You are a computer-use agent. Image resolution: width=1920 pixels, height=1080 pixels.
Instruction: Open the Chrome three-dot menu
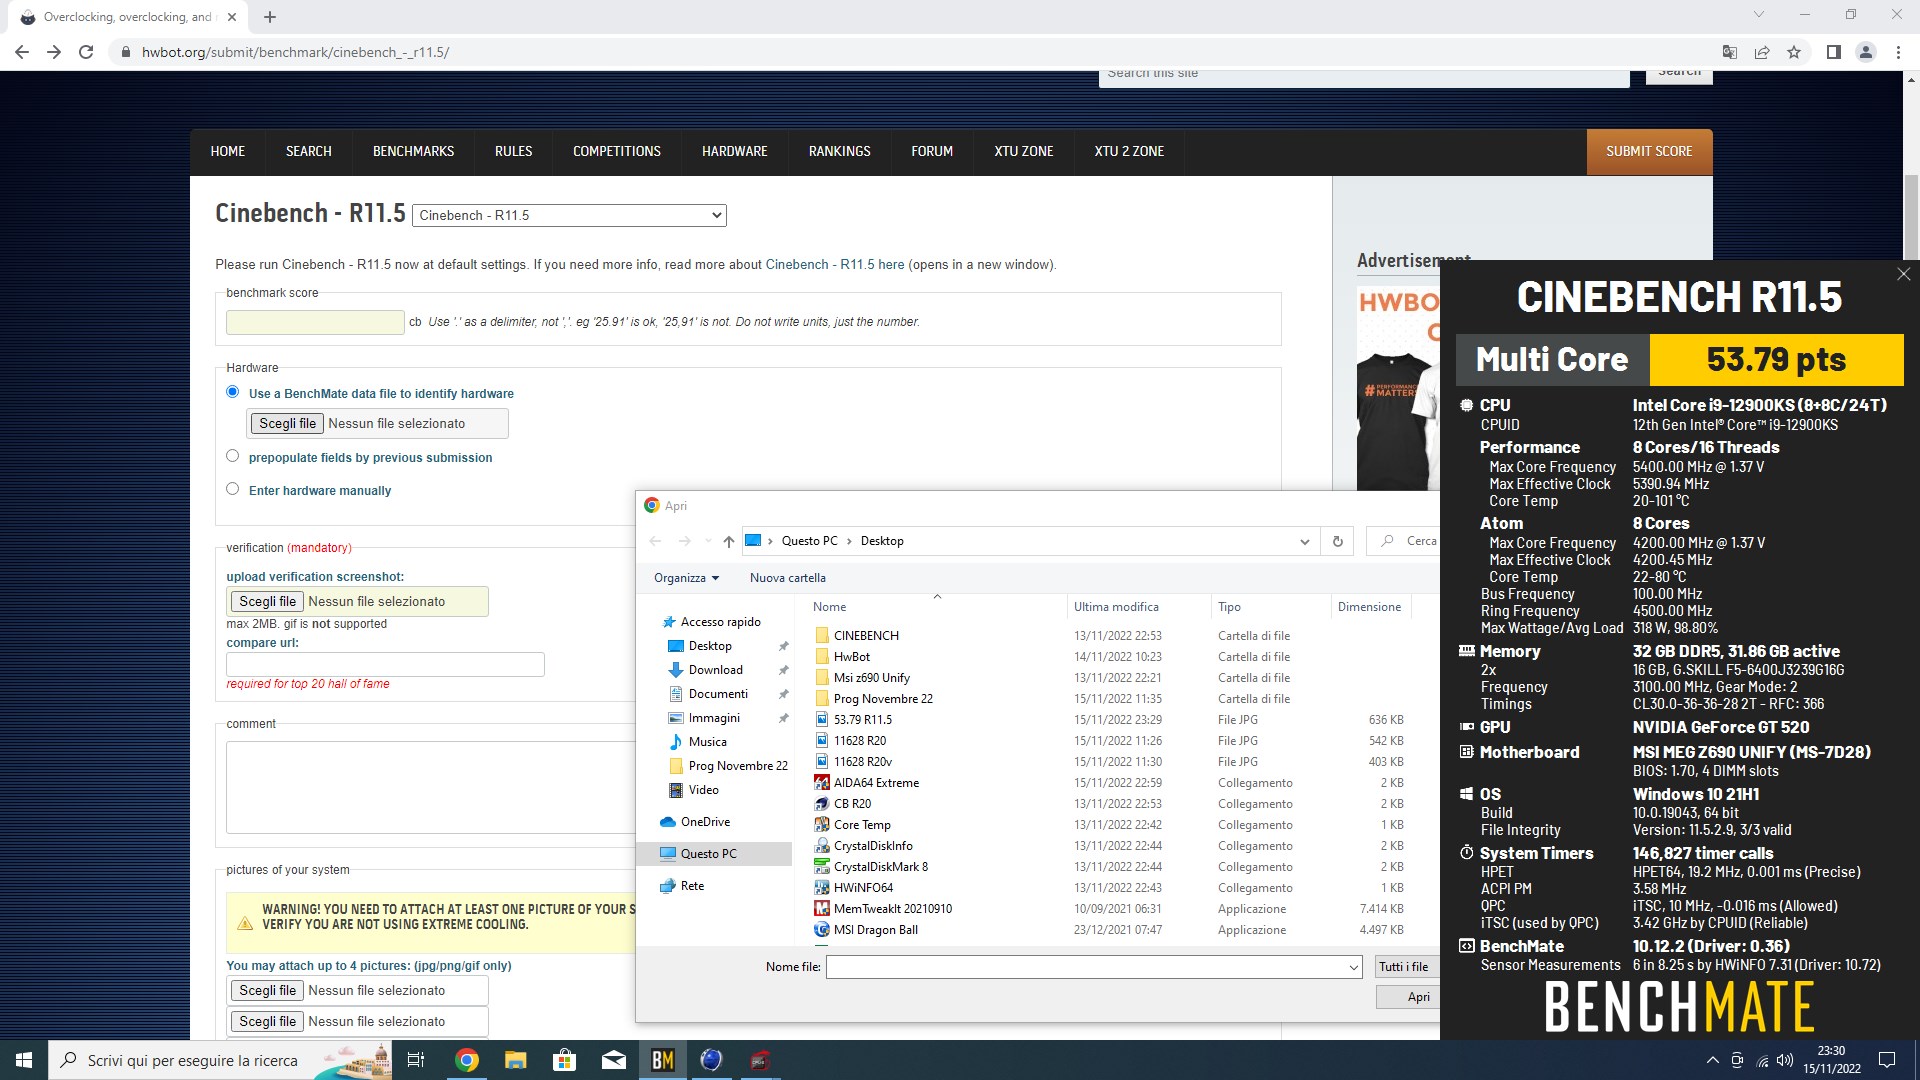point(1898,52)
